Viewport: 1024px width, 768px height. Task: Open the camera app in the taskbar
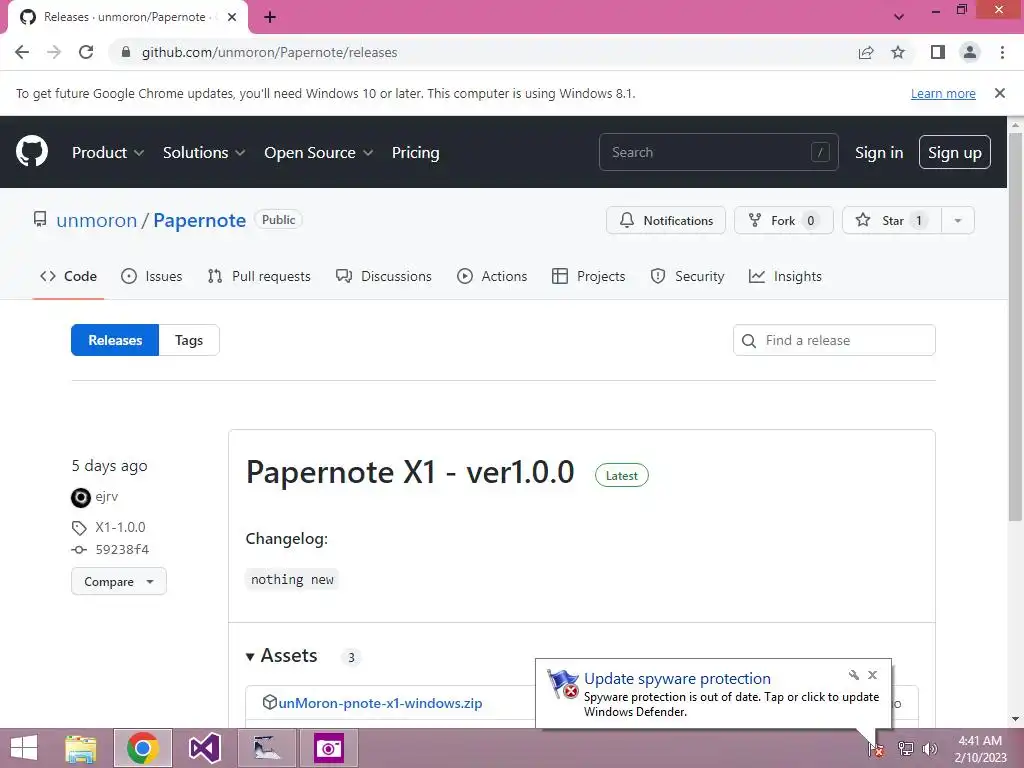point(328,748)
